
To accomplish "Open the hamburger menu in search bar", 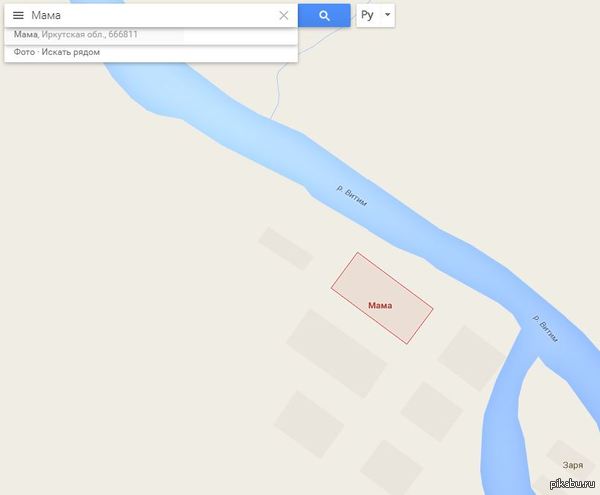I will point(18,15).
